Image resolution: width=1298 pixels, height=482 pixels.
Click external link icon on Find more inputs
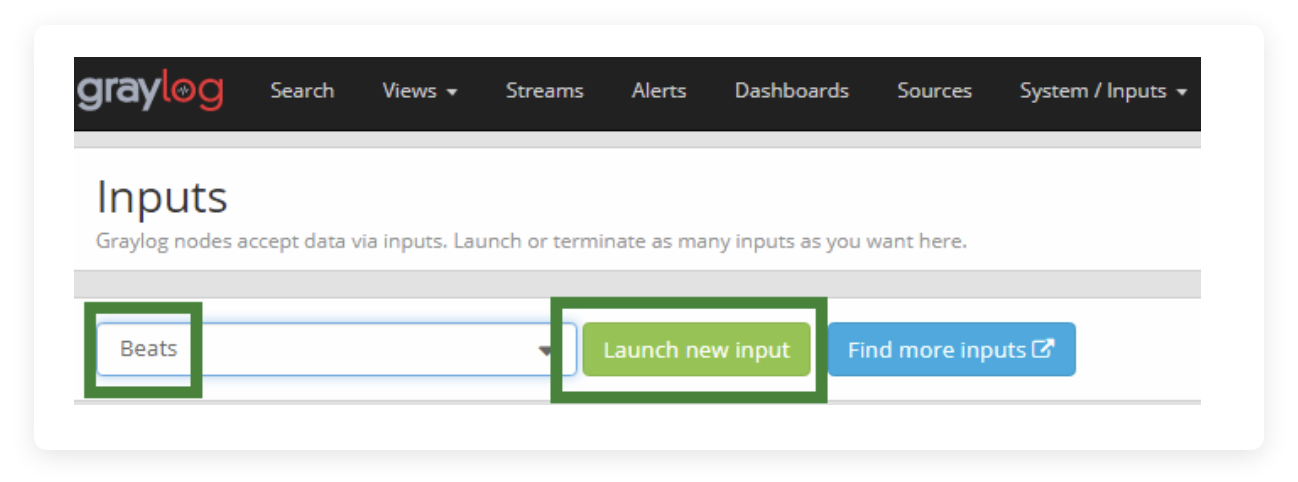point(1044,350)
